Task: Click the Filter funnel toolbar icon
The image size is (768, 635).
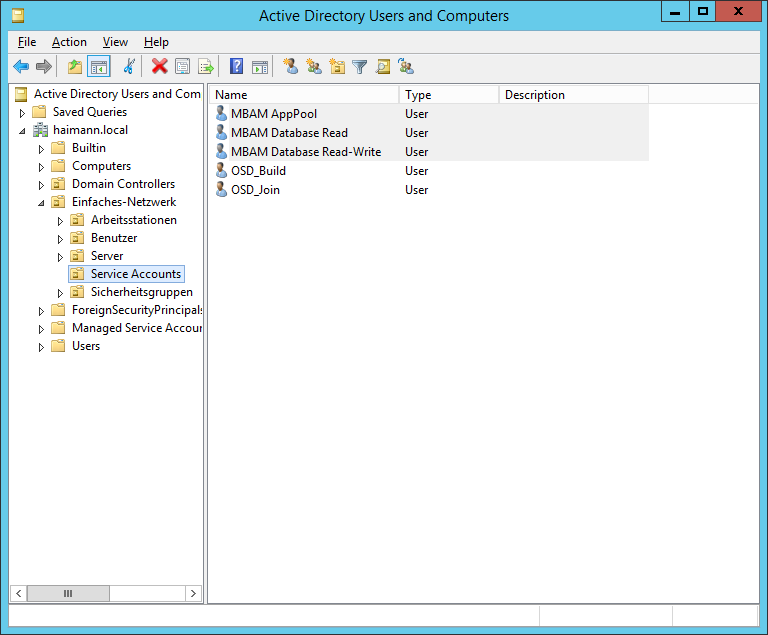Action: 360,66
